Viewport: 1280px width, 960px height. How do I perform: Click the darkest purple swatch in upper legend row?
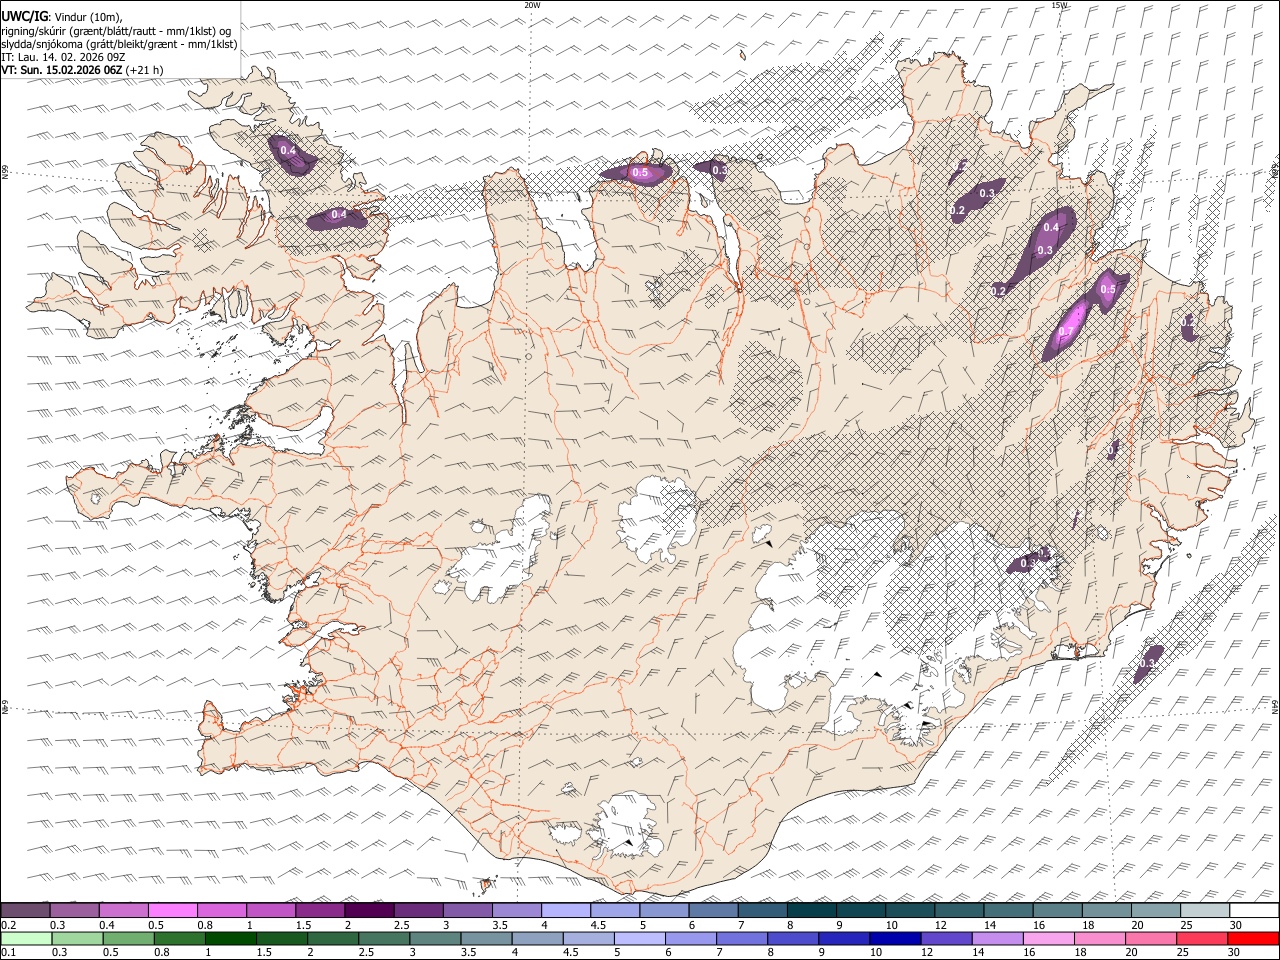(369, 911)
